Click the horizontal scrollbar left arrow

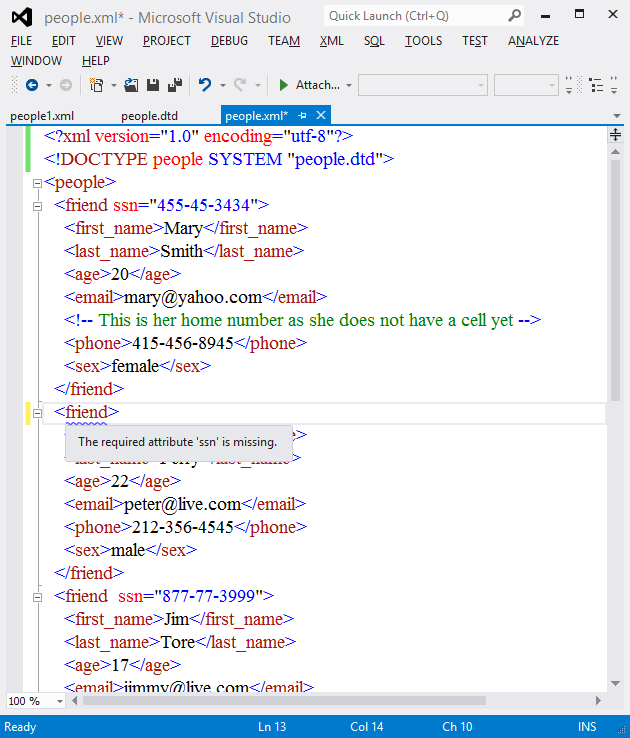75,701
